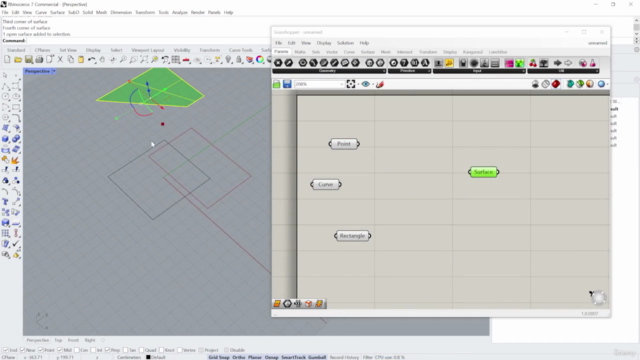640x360 pixels.
Task: Click the Cut scissors icon in Rhino toolbar
Action: click(60, 60)
